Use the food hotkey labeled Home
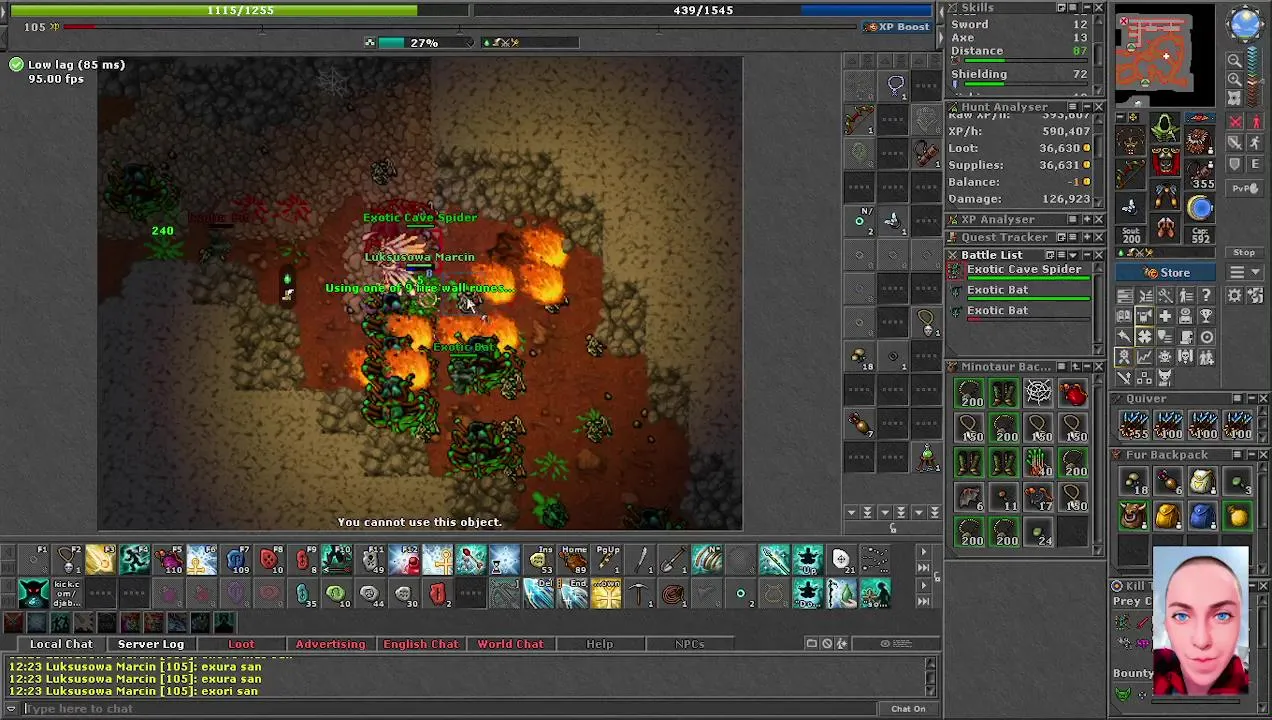Screen dimensions: 1272x720 pos(573,560)
